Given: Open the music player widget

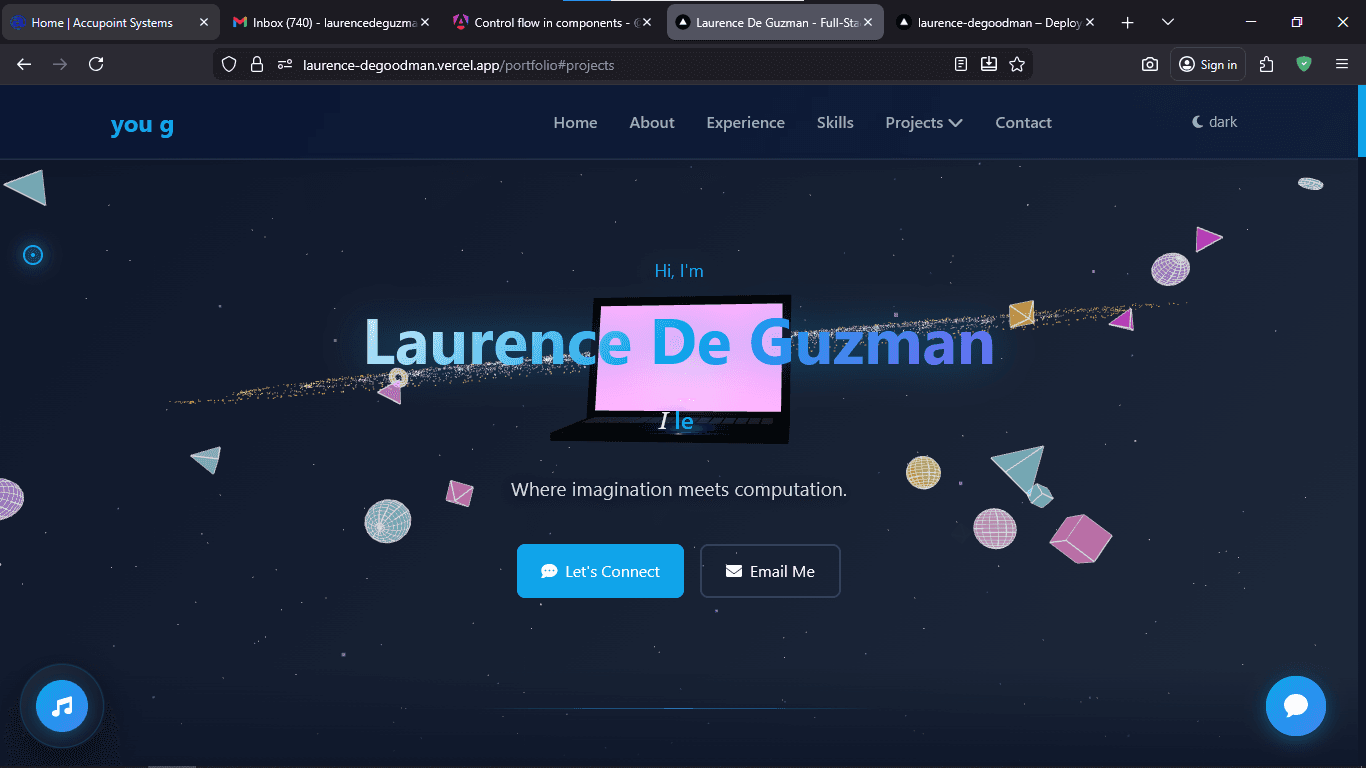Looking at the screenshot, I should 60,706.
